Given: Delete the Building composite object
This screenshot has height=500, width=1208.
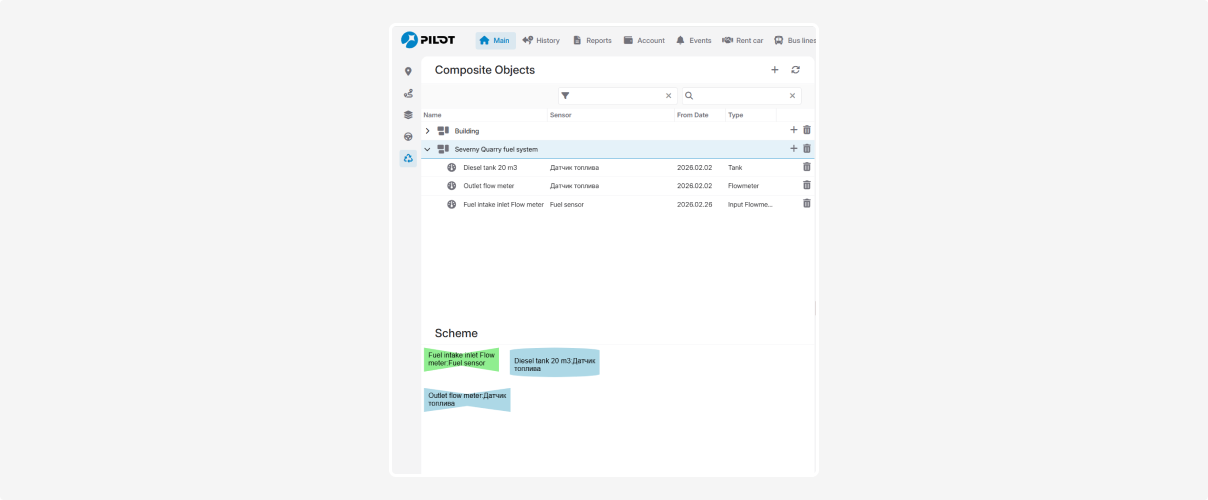Looking at the screenshot, I should tap(807, 130).
